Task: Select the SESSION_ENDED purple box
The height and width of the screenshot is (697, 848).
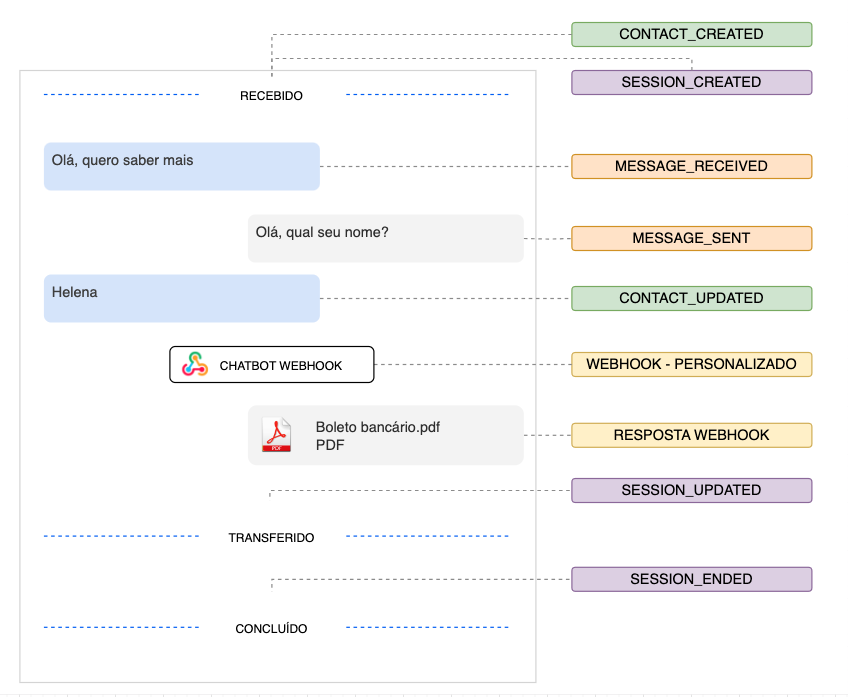Action: [691, 579]
